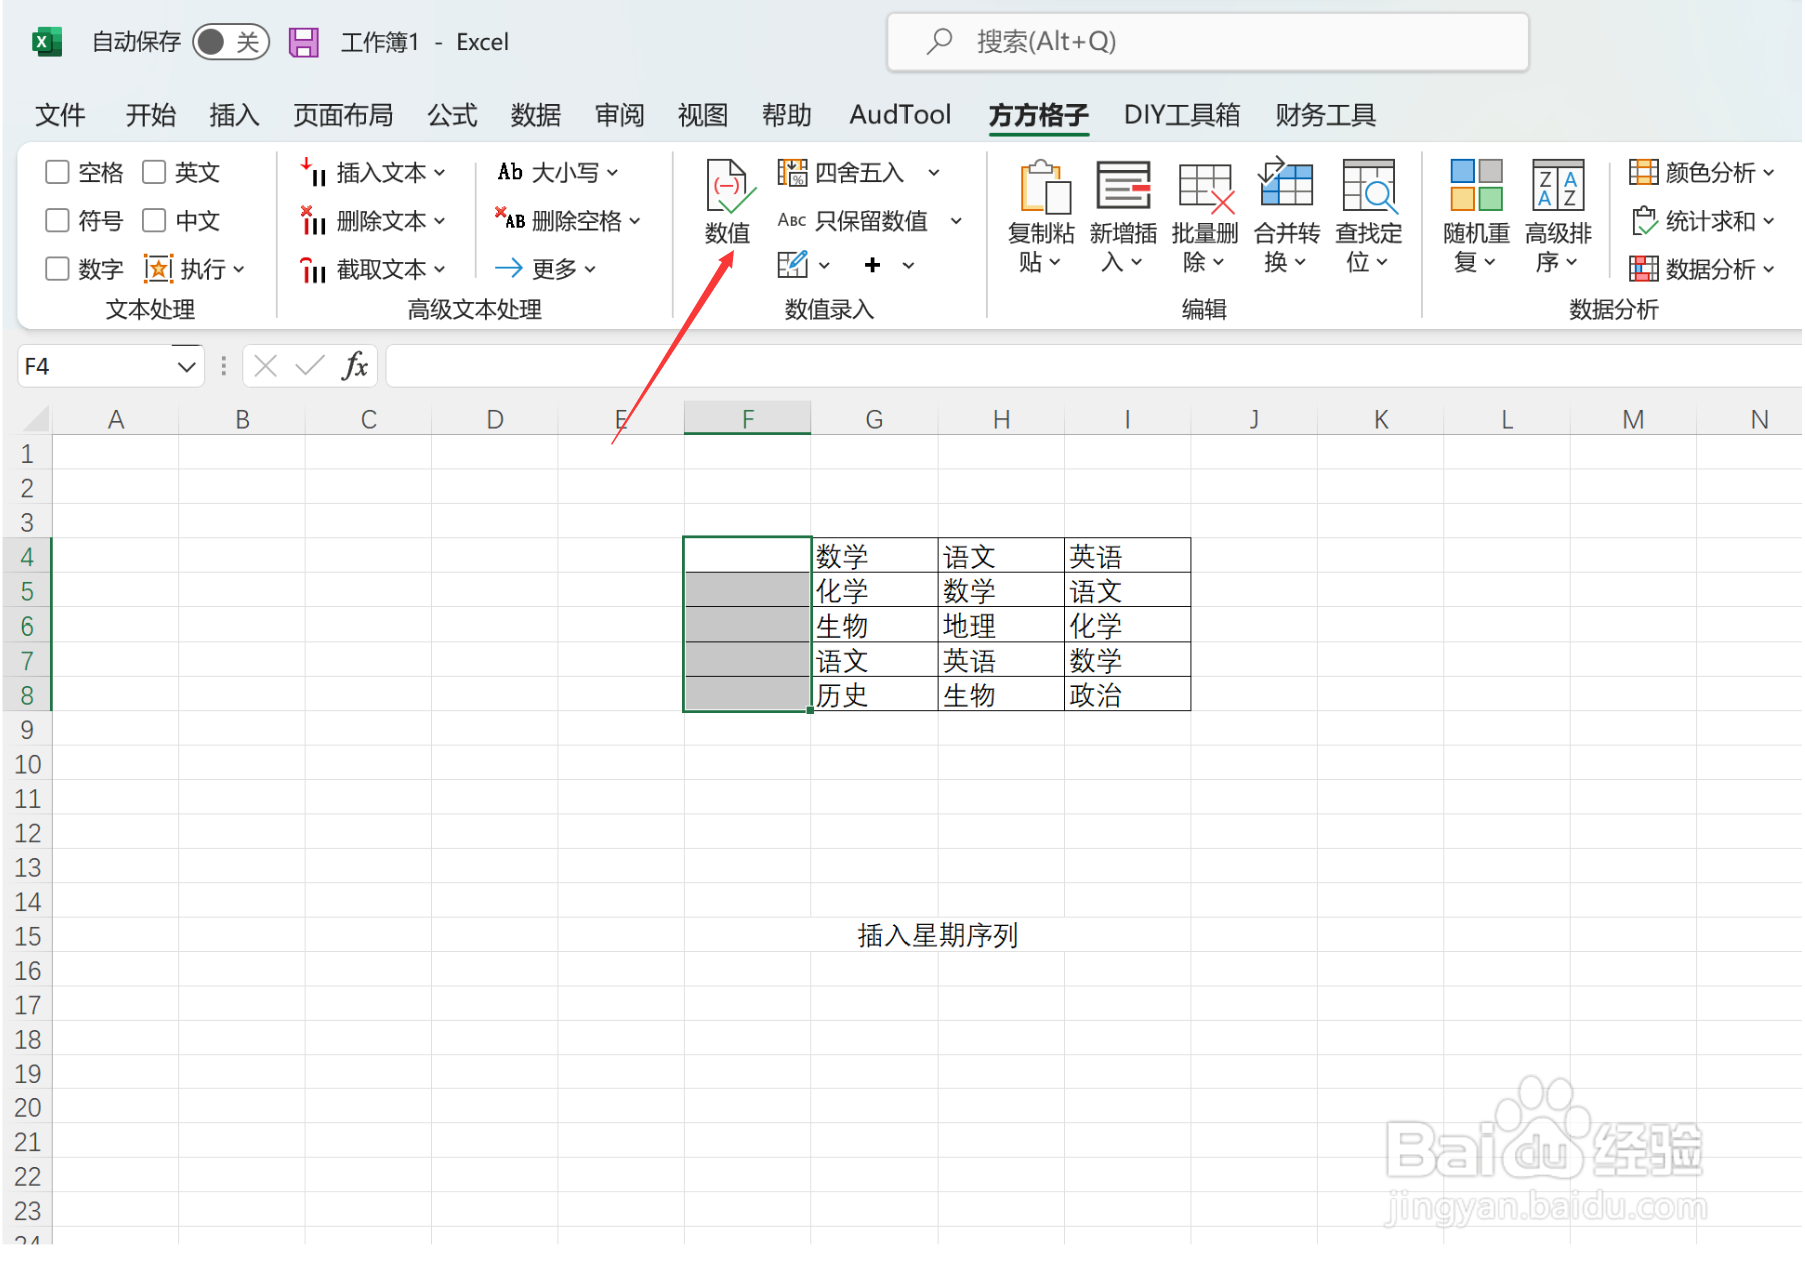Click the 高级排序 (advanced sort) icon
The height and width of the screenshot is (1268, 1805).
1558,185
